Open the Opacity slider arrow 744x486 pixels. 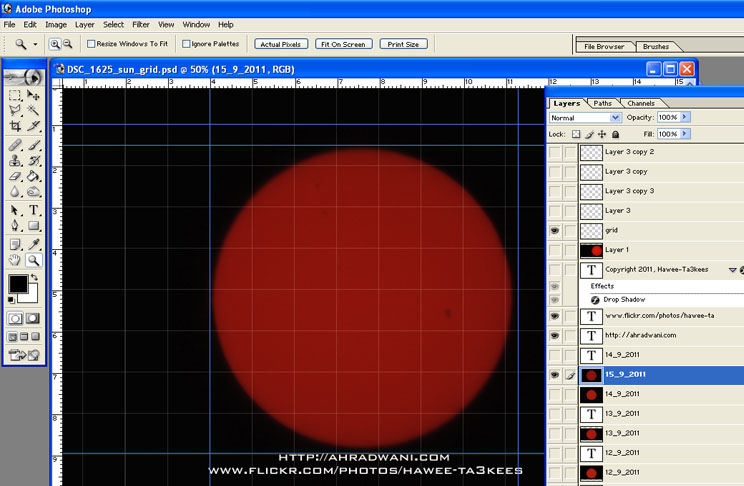(685, 118)
